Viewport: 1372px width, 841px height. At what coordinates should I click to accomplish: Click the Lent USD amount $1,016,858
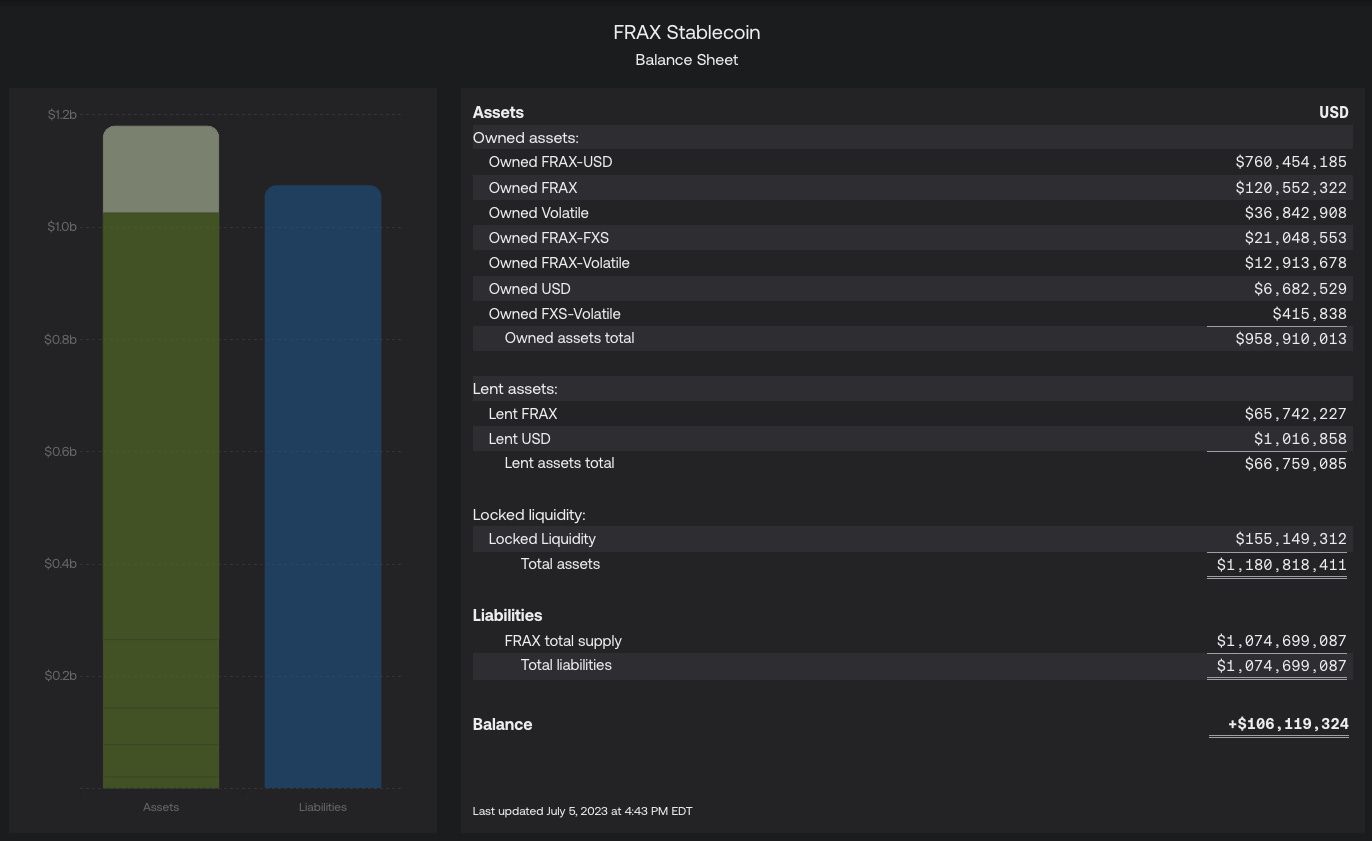click(1300, 439)
